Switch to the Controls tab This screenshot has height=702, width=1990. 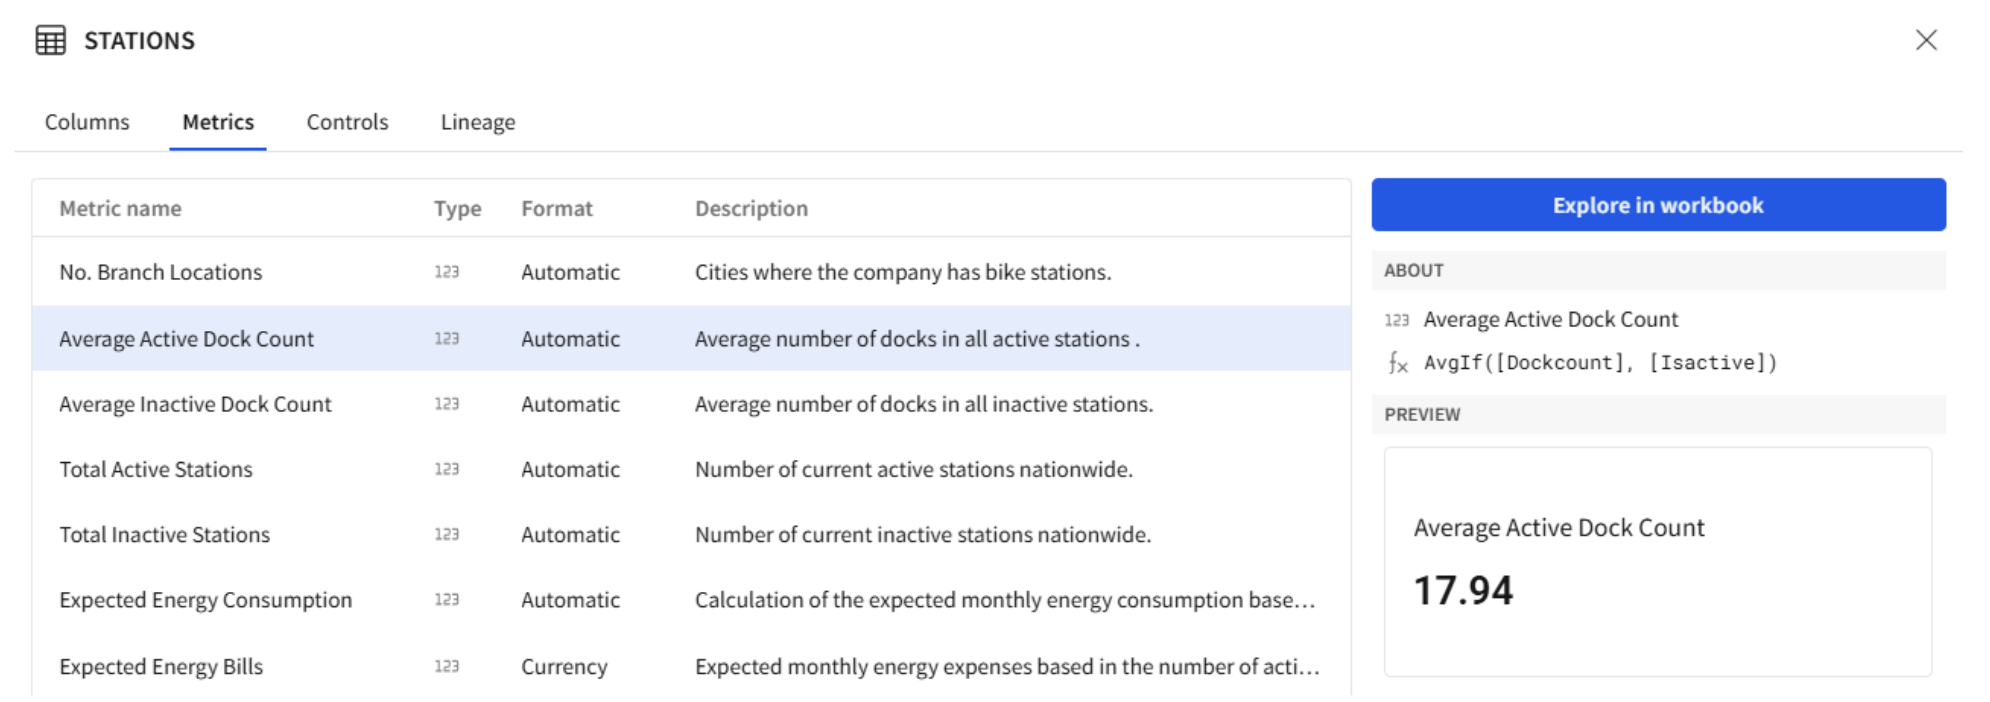[x=346, y=121]
